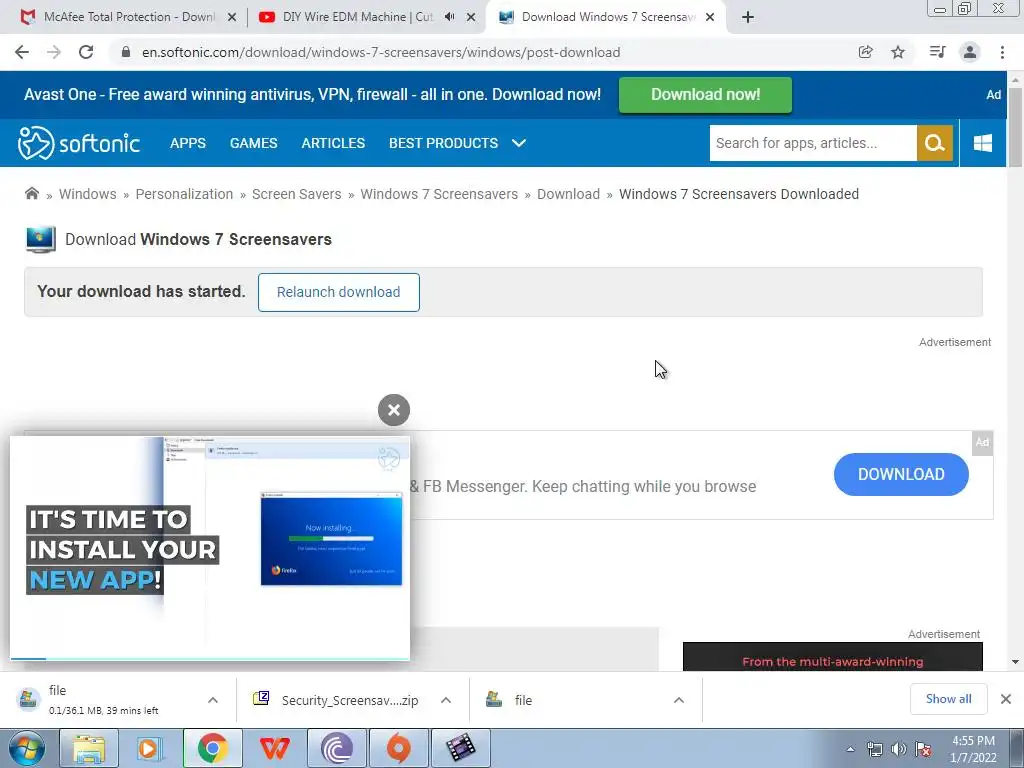Screen dimensions: 1024x768
Task: Open the film clapper video app in taskbar
Action: [x=460, y=748]
